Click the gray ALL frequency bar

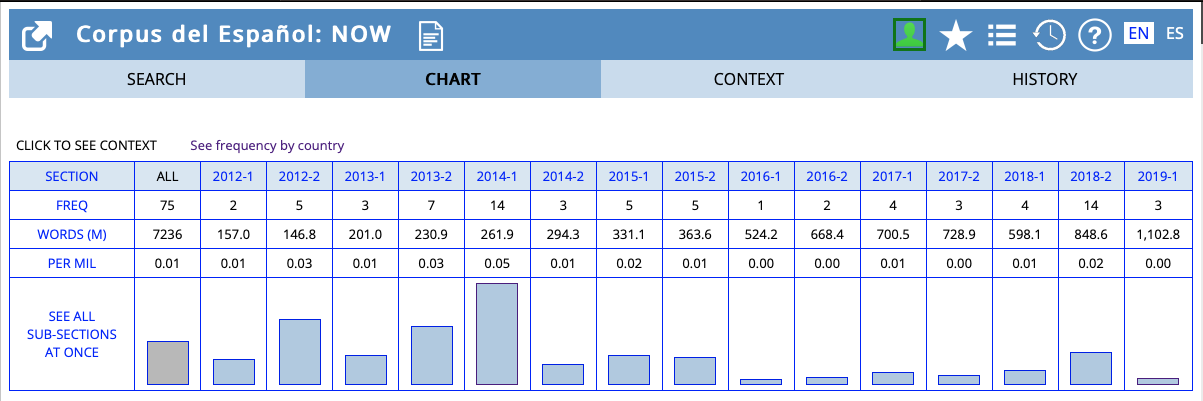[167, 363]
